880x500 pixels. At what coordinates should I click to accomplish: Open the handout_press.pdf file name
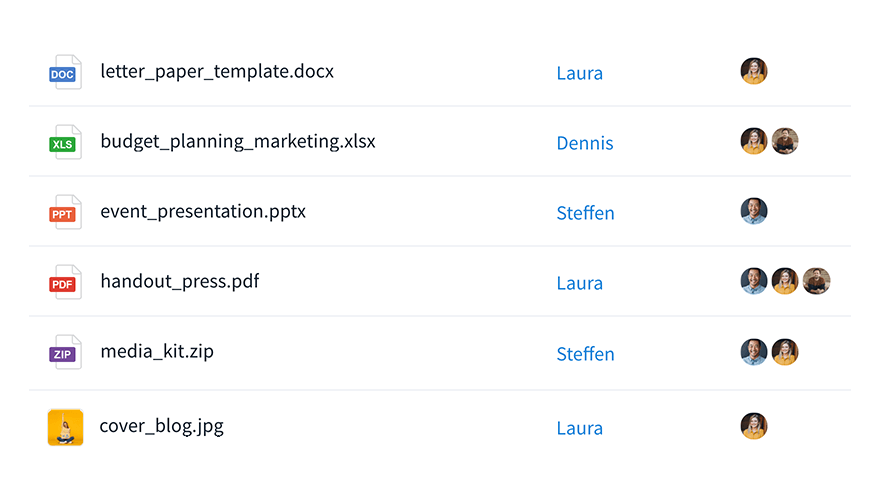coord(180,282)
